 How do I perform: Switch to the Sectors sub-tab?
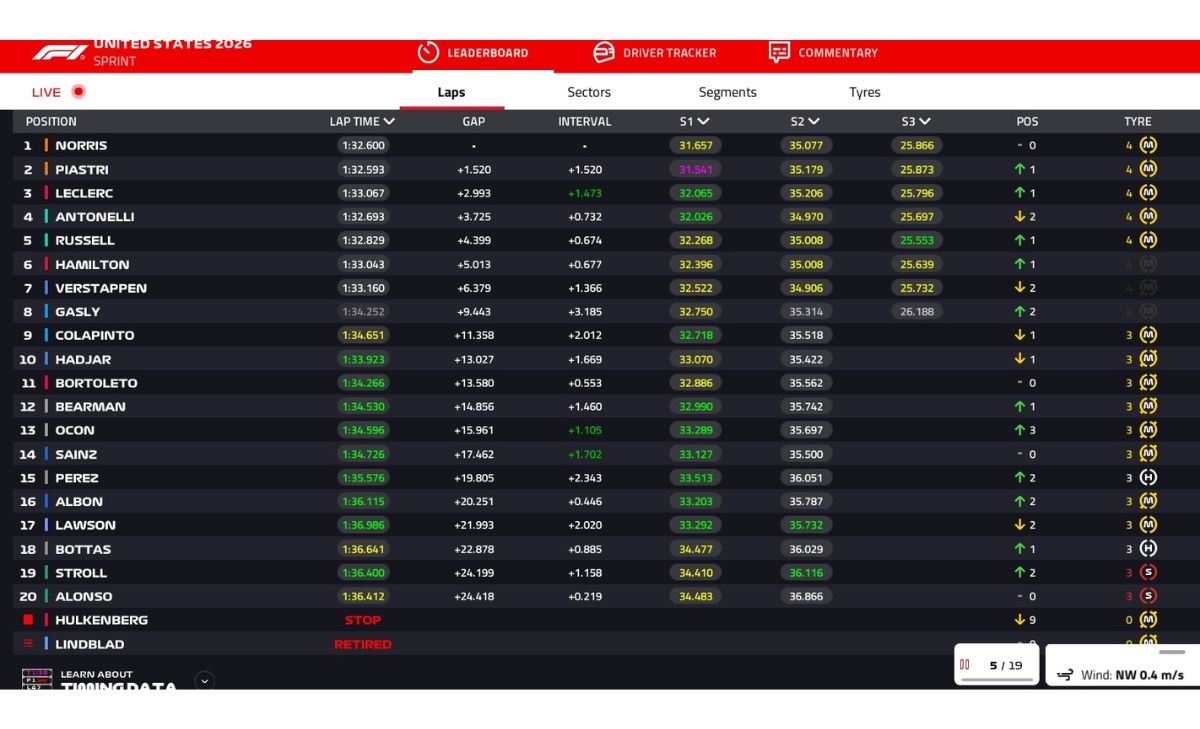(589, 92)
